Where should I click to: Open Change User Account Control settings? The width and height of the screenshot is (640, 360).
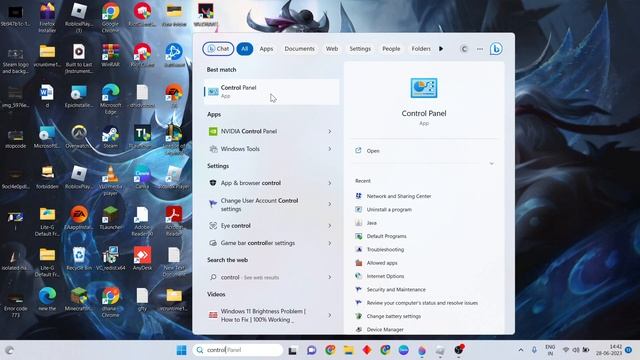(271, 204)
